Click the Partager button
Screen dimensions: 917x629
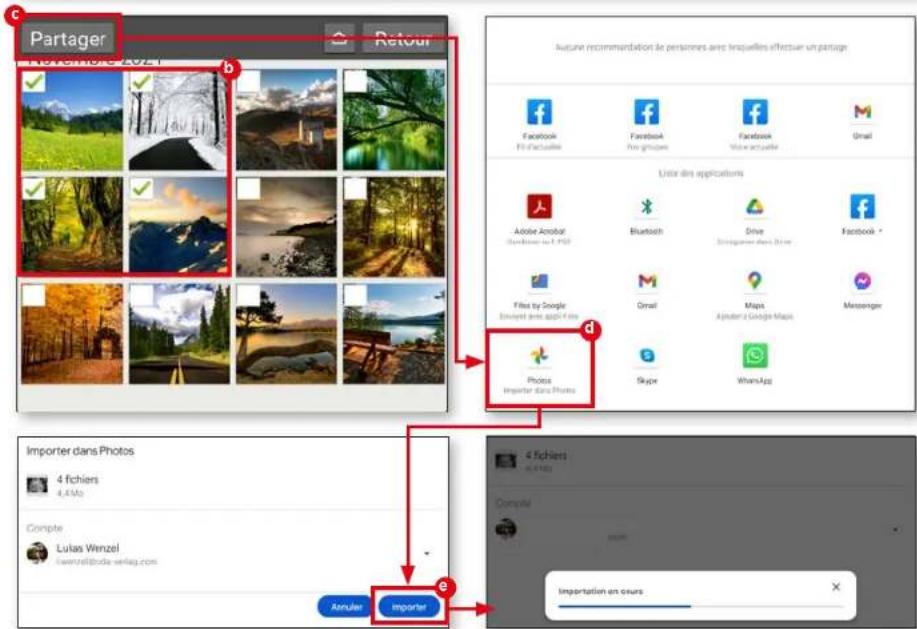[68, 39]
